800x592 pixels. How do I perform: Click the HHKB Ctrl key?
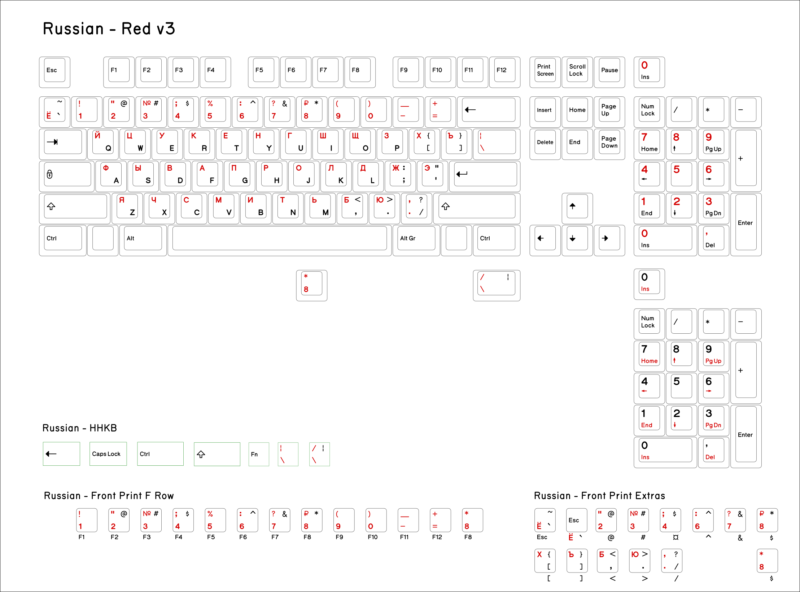click(160, 454)
